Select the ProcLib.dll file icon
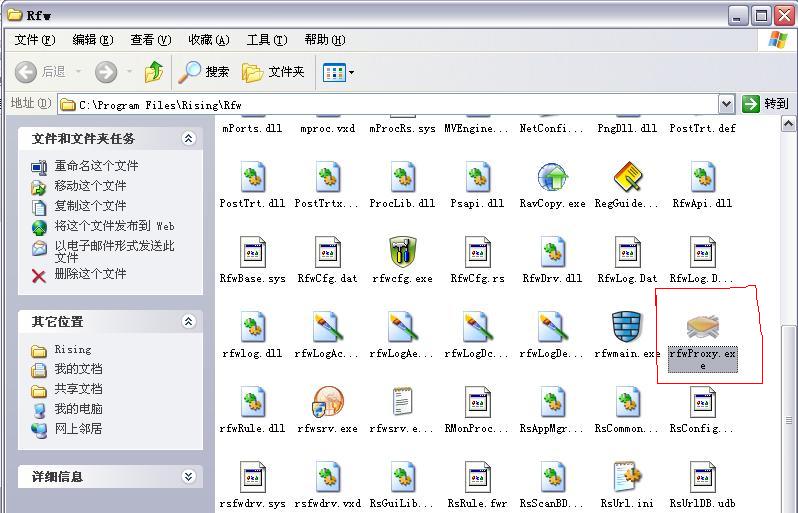The image size is (798, 513). tap(403, 177)
